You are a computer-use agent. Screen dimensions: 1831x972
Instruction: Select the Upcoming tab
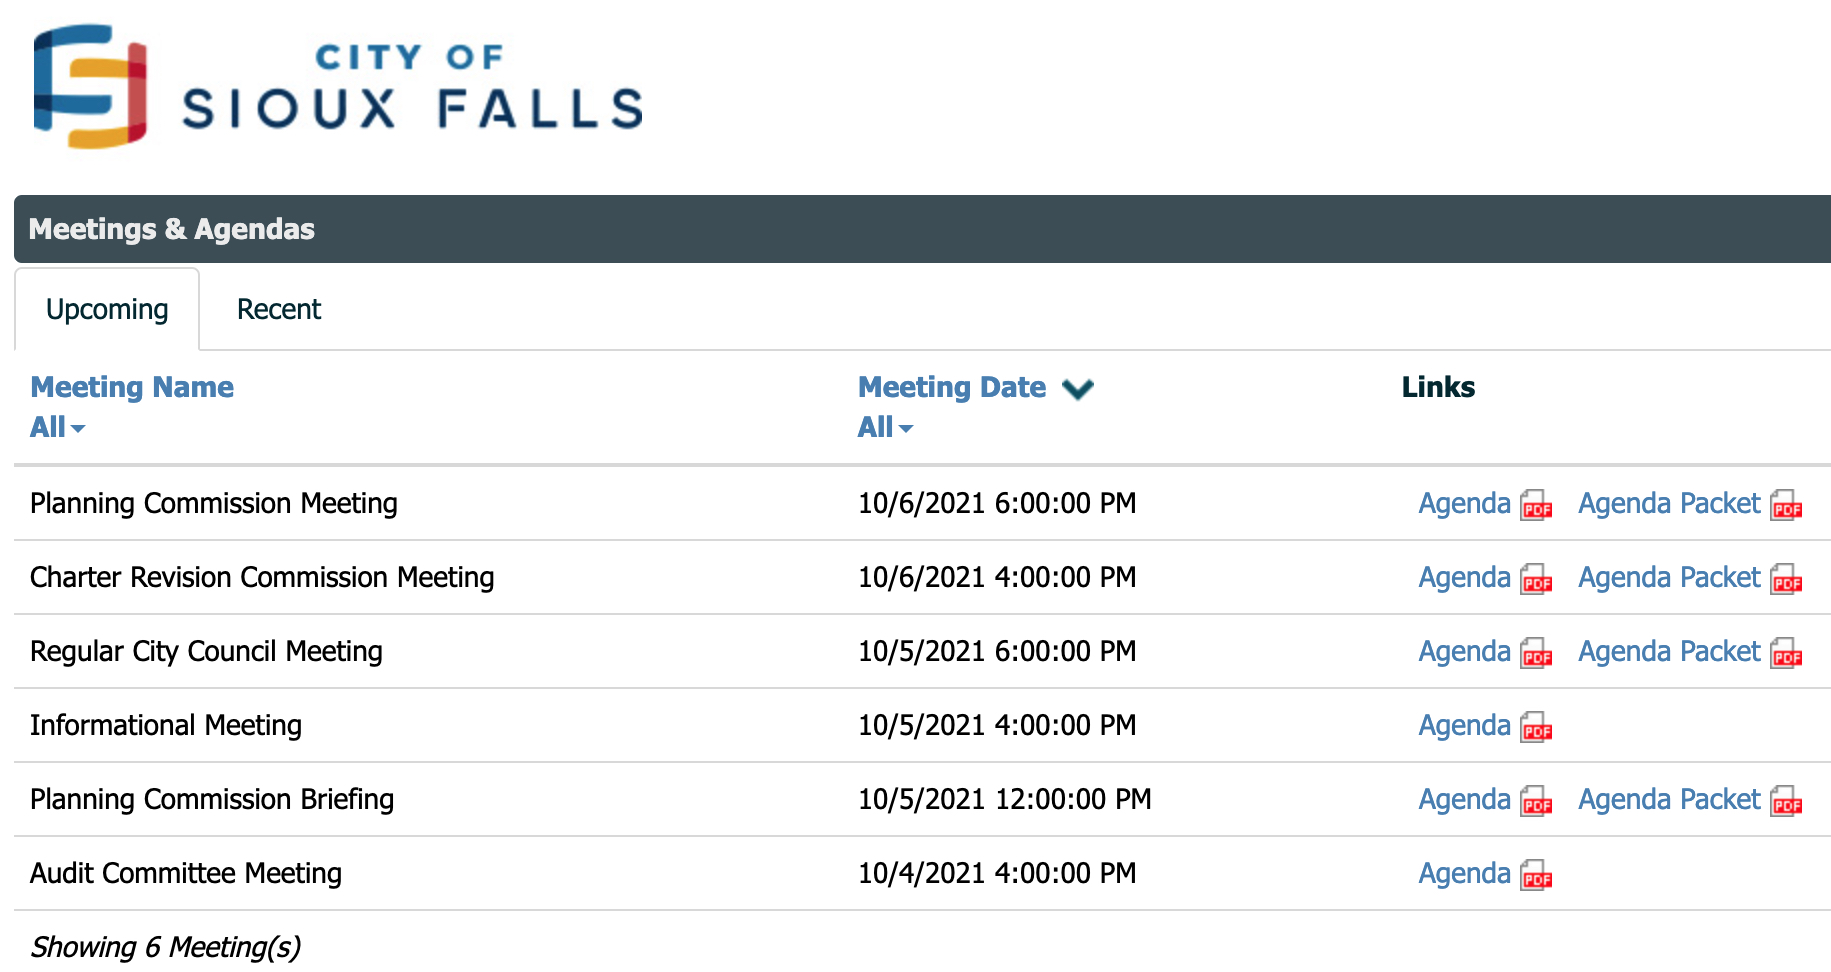click(x=107, y=309)
